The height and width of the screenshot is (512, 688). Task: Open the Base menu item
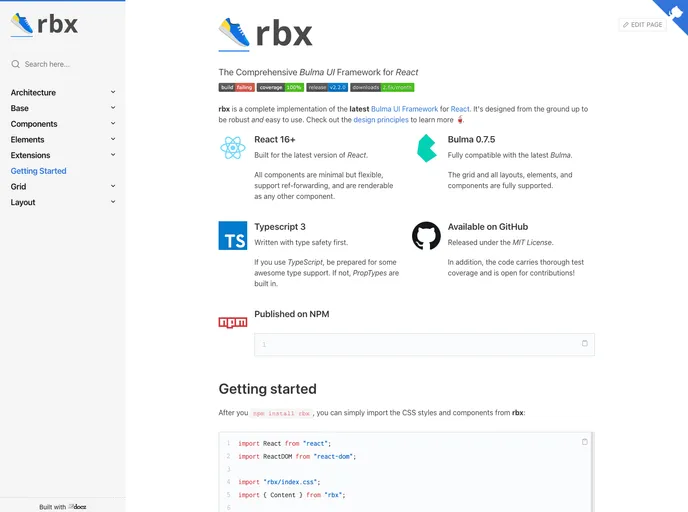tap(20, 108)
